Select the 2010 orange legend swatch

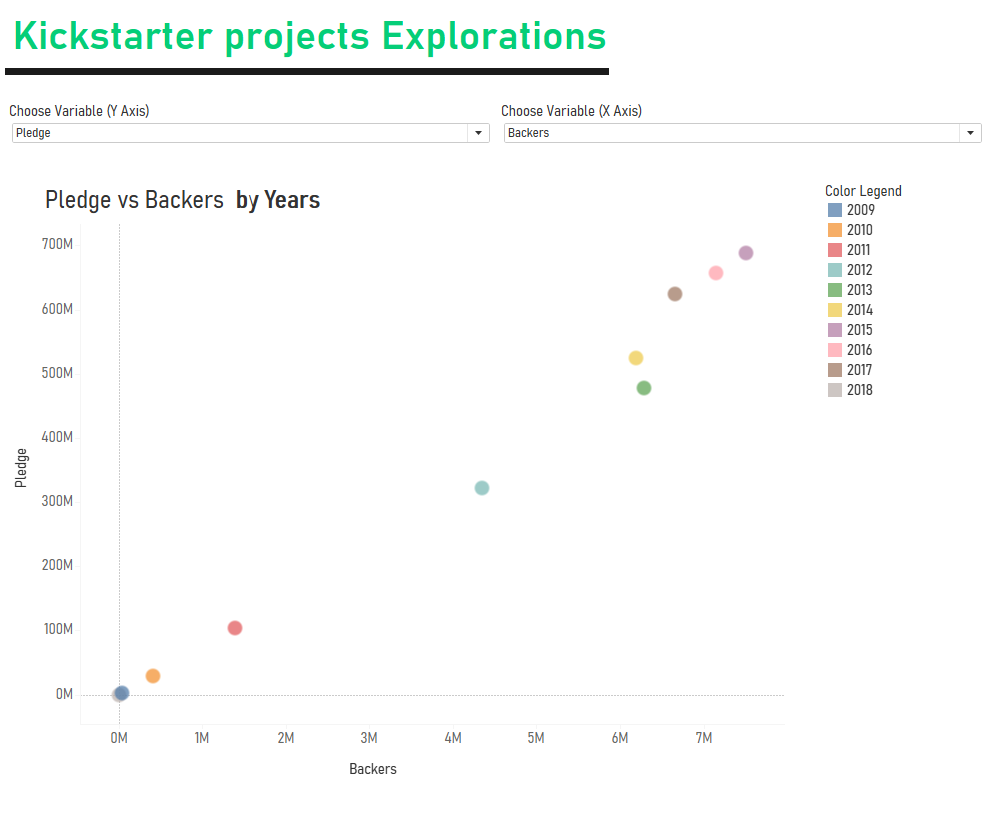pos(835,230)
